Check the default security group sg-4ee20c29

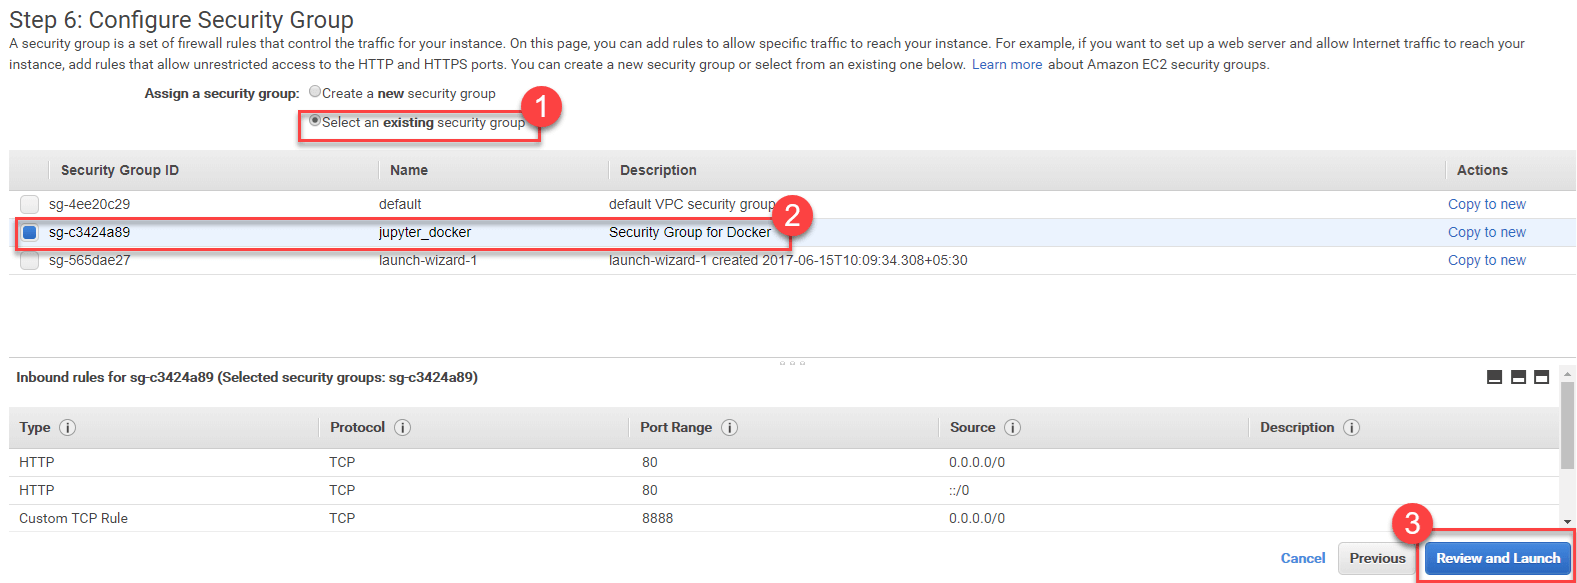tap(30, 204)
